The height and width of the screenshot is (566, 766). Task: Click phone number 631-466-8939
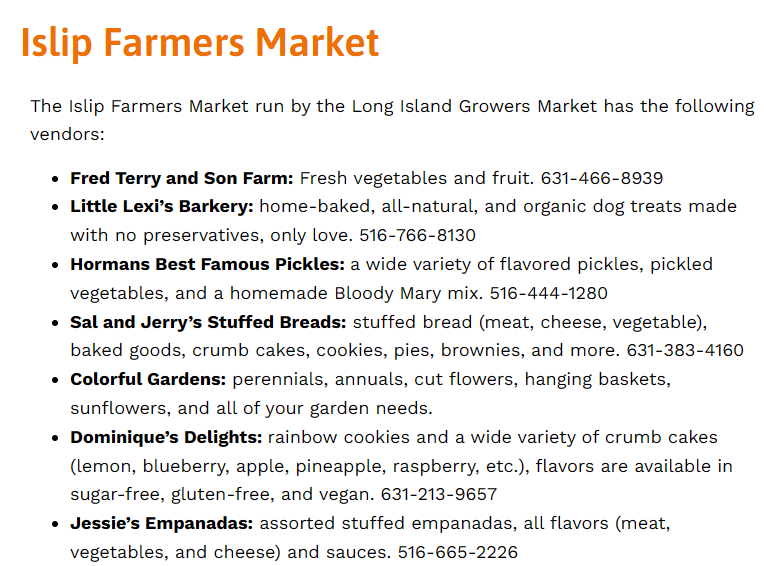[601, 178]
